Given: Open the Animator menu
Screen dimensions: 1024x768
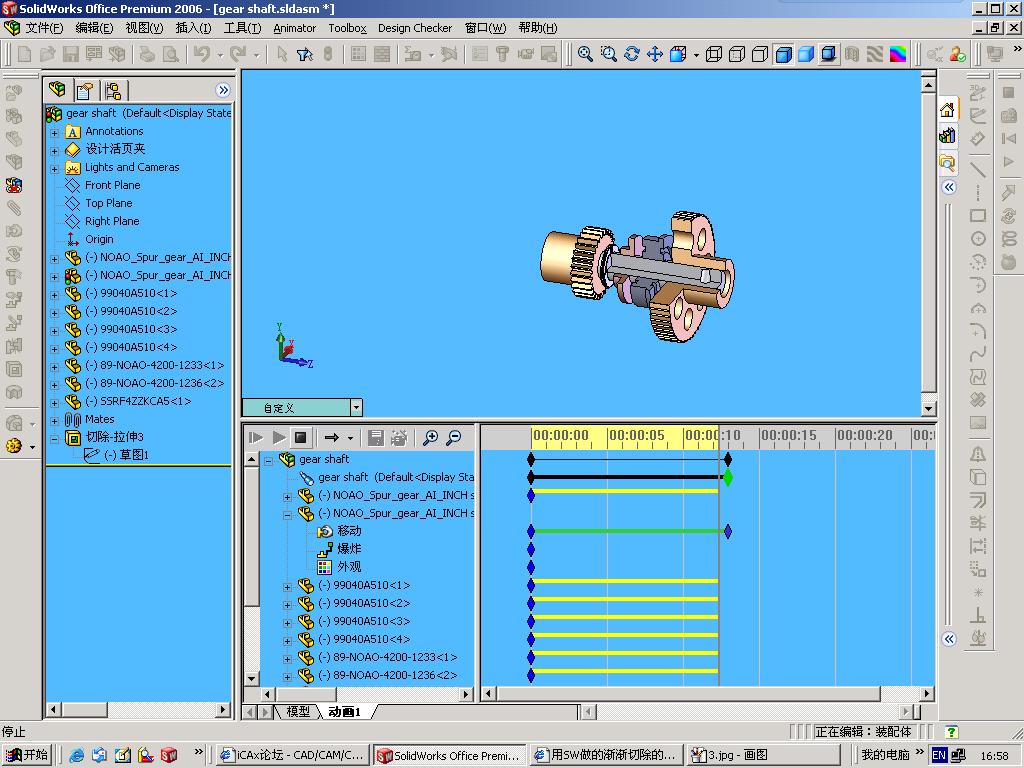Looking at the screenshot, I should click(295, 27).
